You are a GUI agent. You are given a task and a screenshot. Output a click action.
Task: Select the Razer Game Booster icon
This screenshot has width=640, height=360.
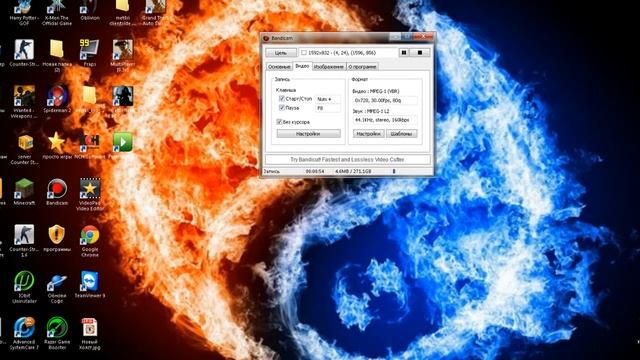(57, 334)
